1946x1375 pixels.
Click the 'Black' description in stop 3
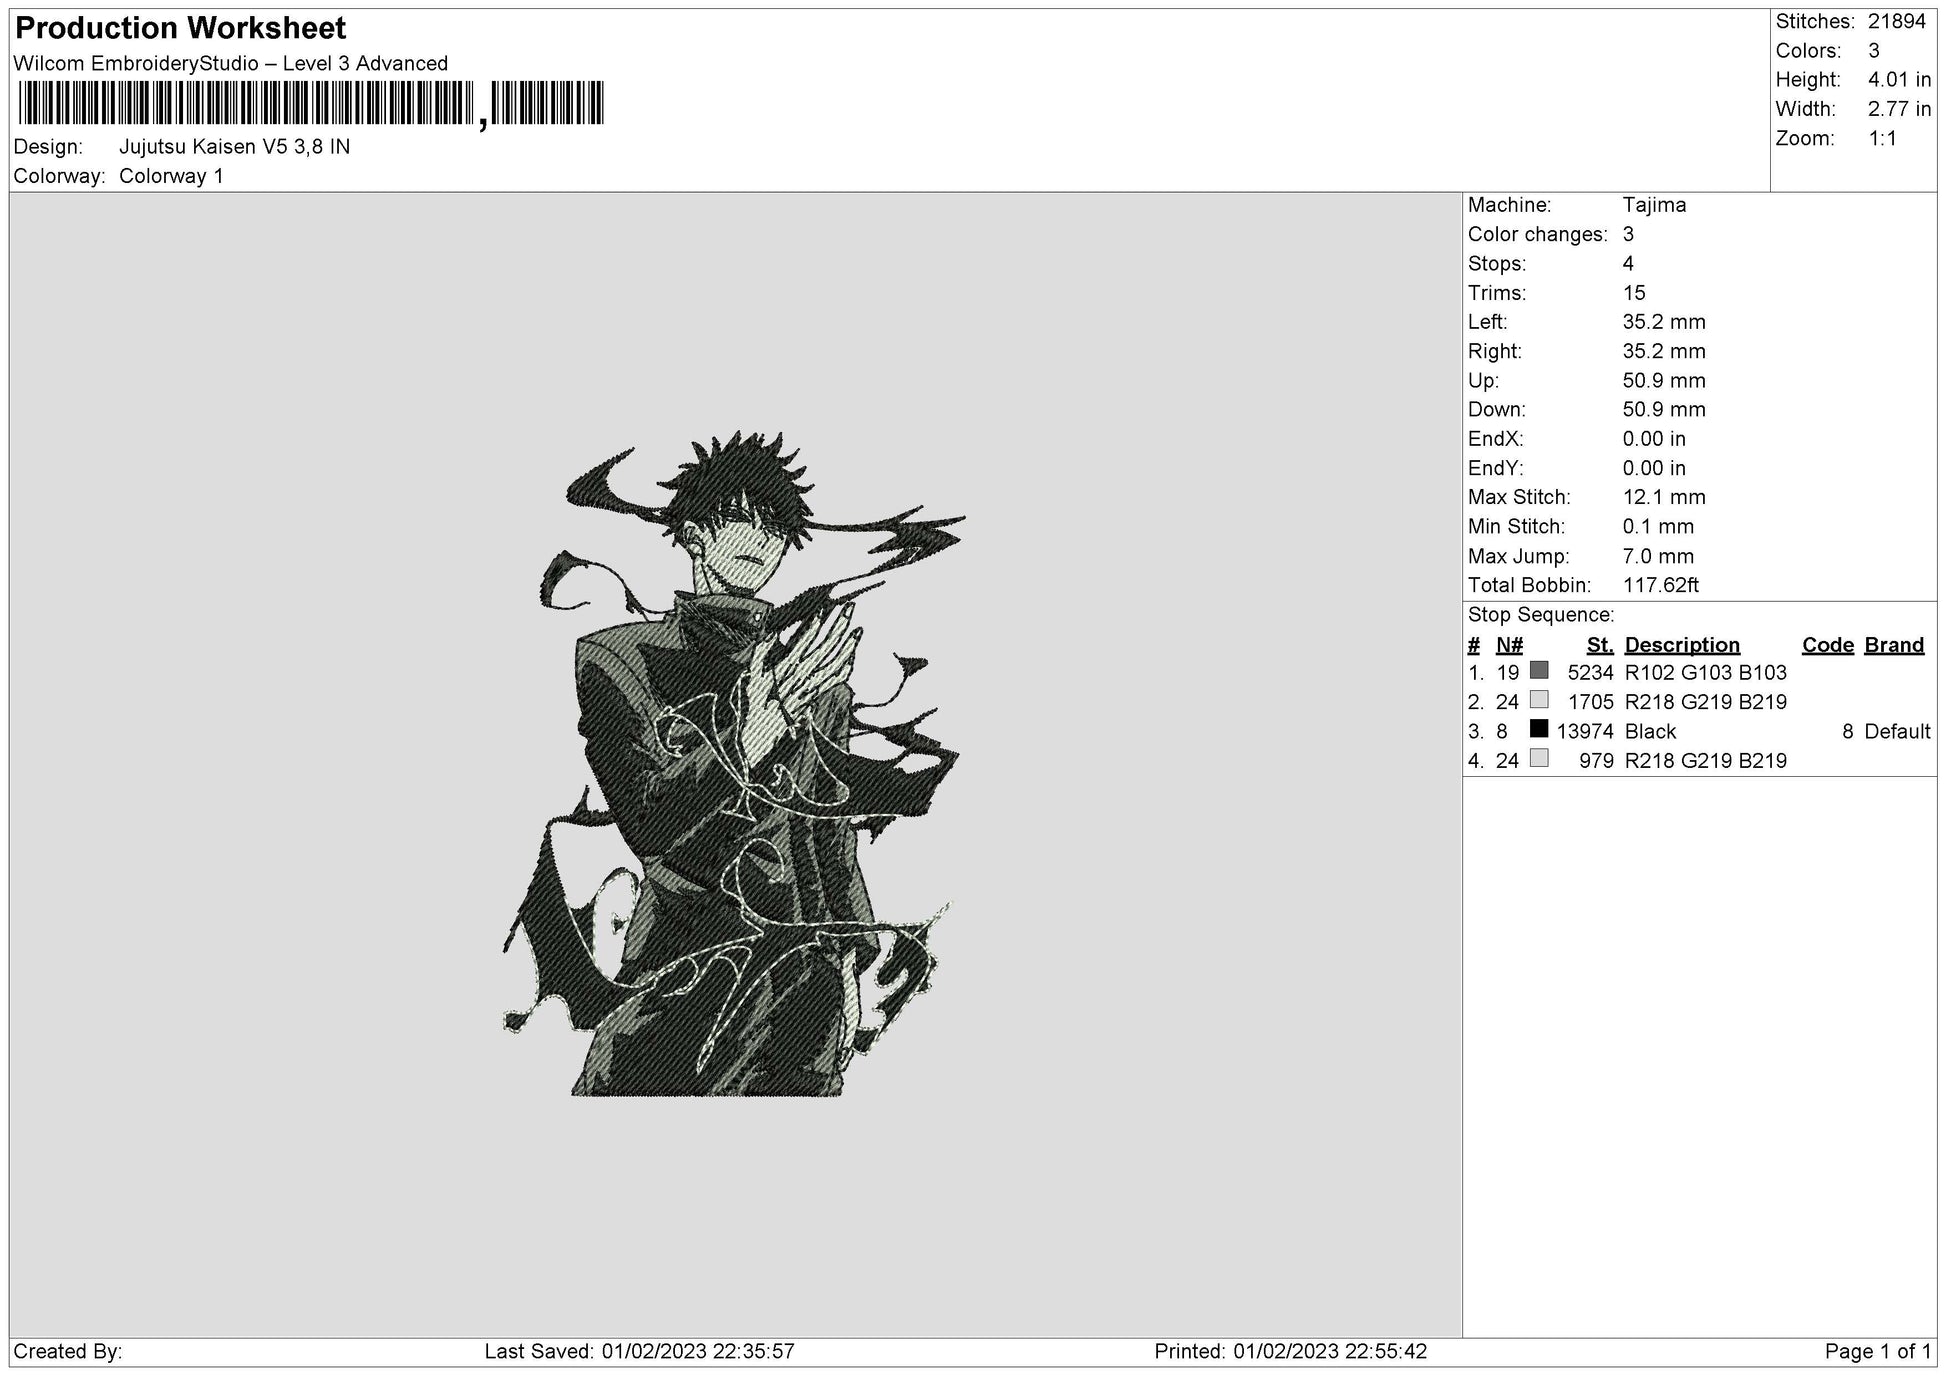tap(1651, 732)
